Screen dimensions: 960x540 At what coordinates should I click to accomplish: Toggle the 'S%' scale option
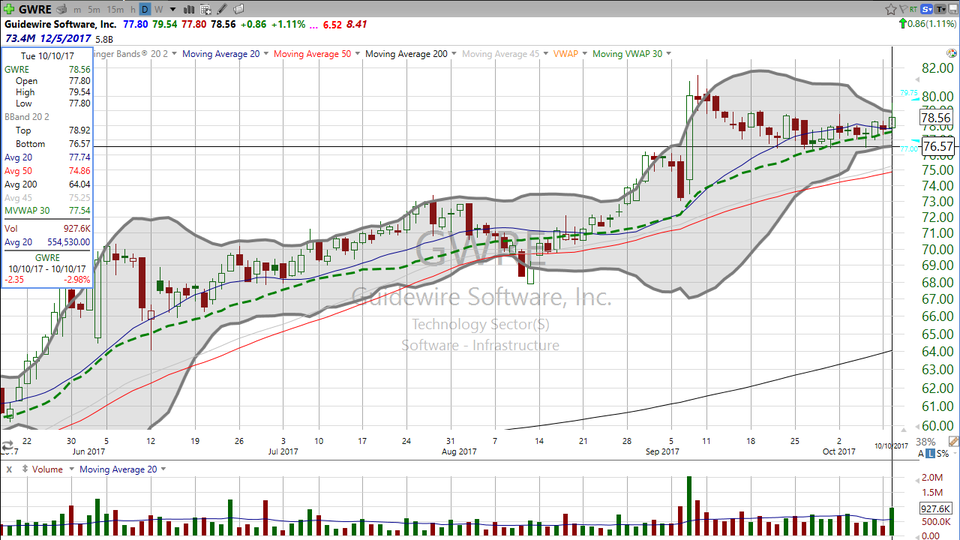943,454
